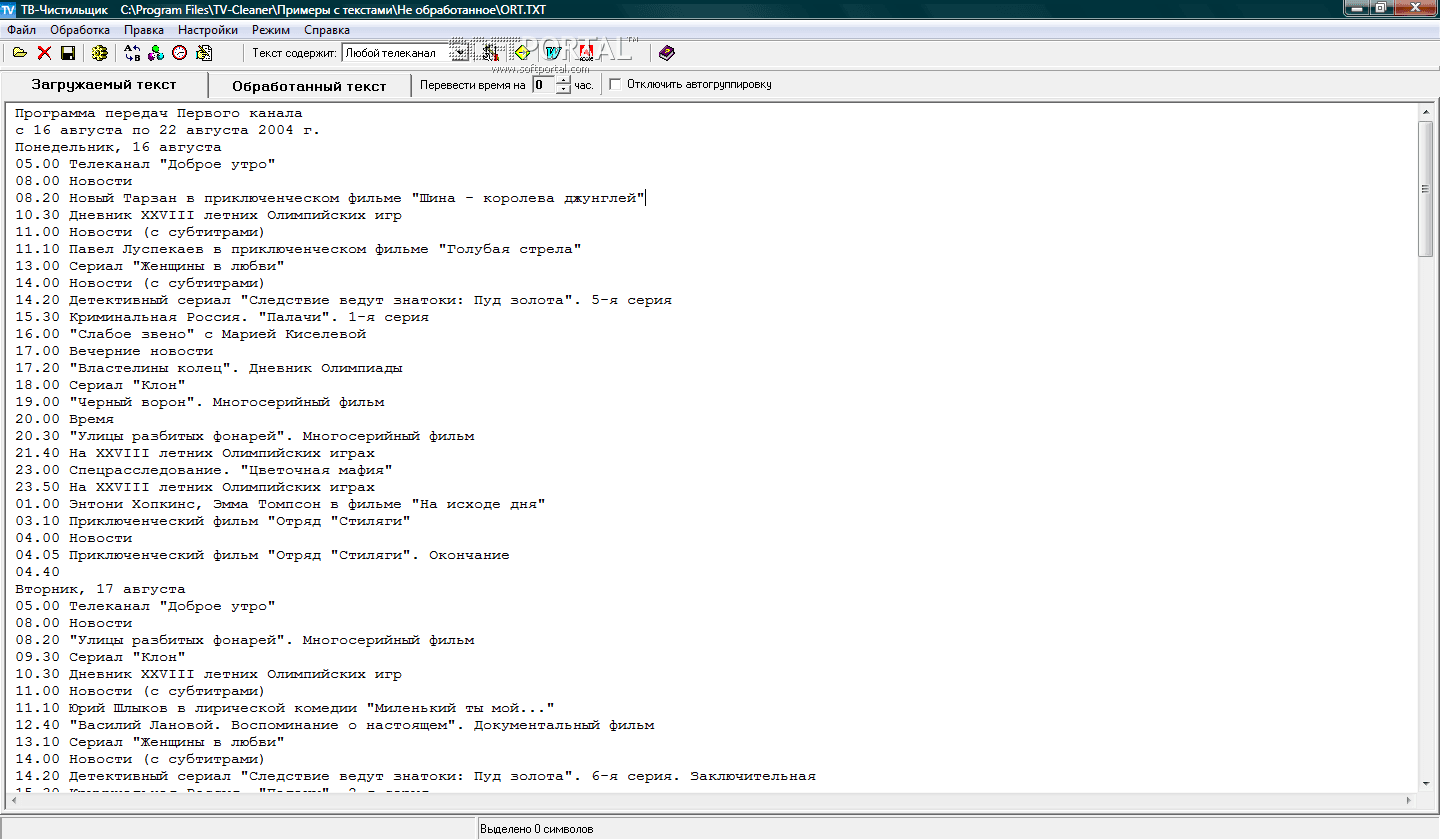Click the 13.00 Сериал 'Женщины в любви' line

click(150, 266)
